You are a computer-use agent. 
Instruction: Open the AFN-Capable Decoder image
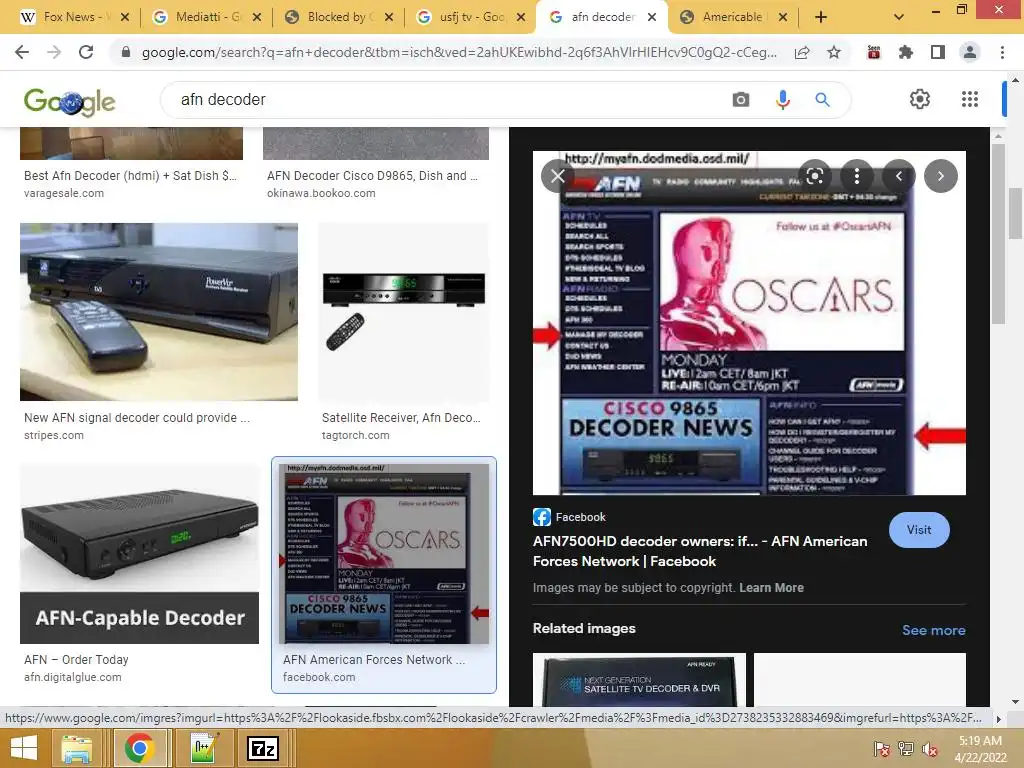coord(140,553)
